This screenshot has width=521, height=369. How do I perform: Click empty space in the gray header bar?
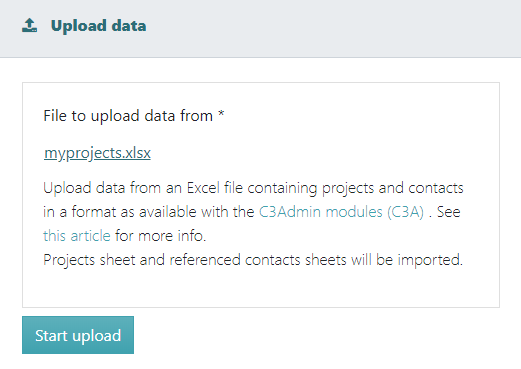point(333,27)
